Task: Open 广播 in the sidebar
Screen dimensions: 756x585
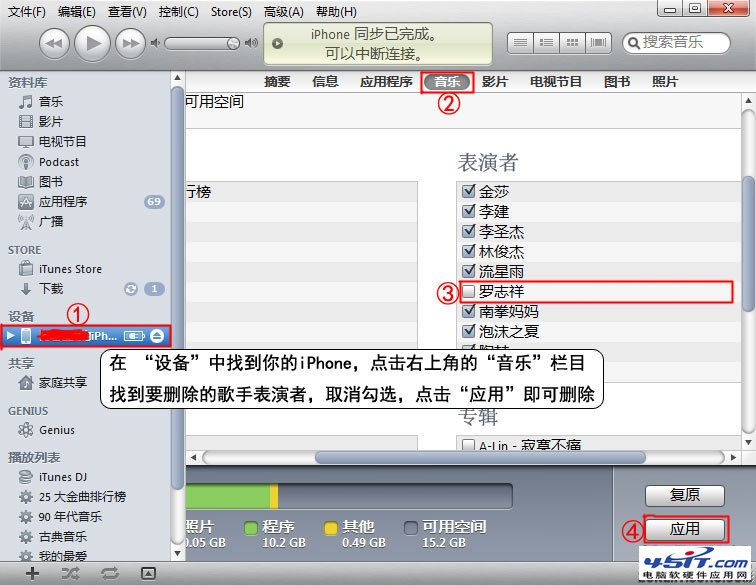Action: pos(51,222)
